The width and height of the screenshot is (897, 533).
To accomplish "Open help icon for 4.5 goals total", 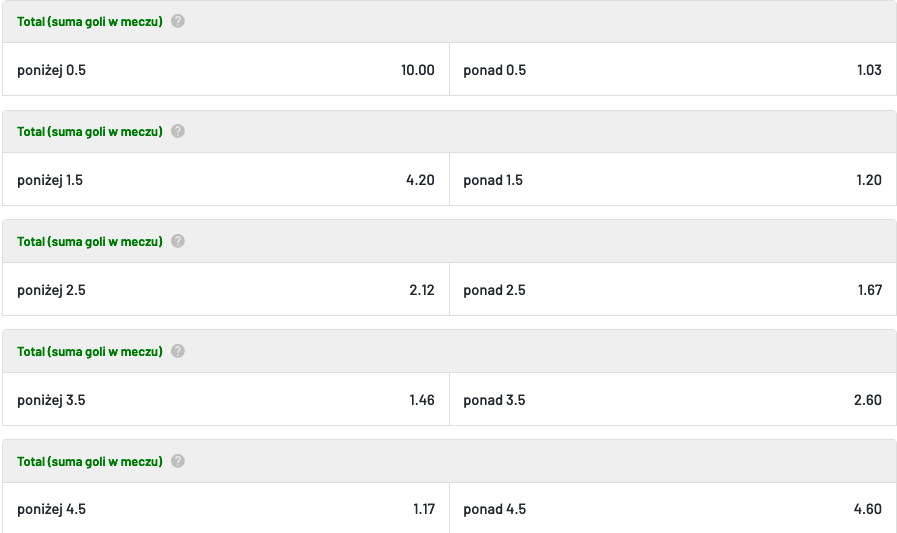I will tap(178, 461).
